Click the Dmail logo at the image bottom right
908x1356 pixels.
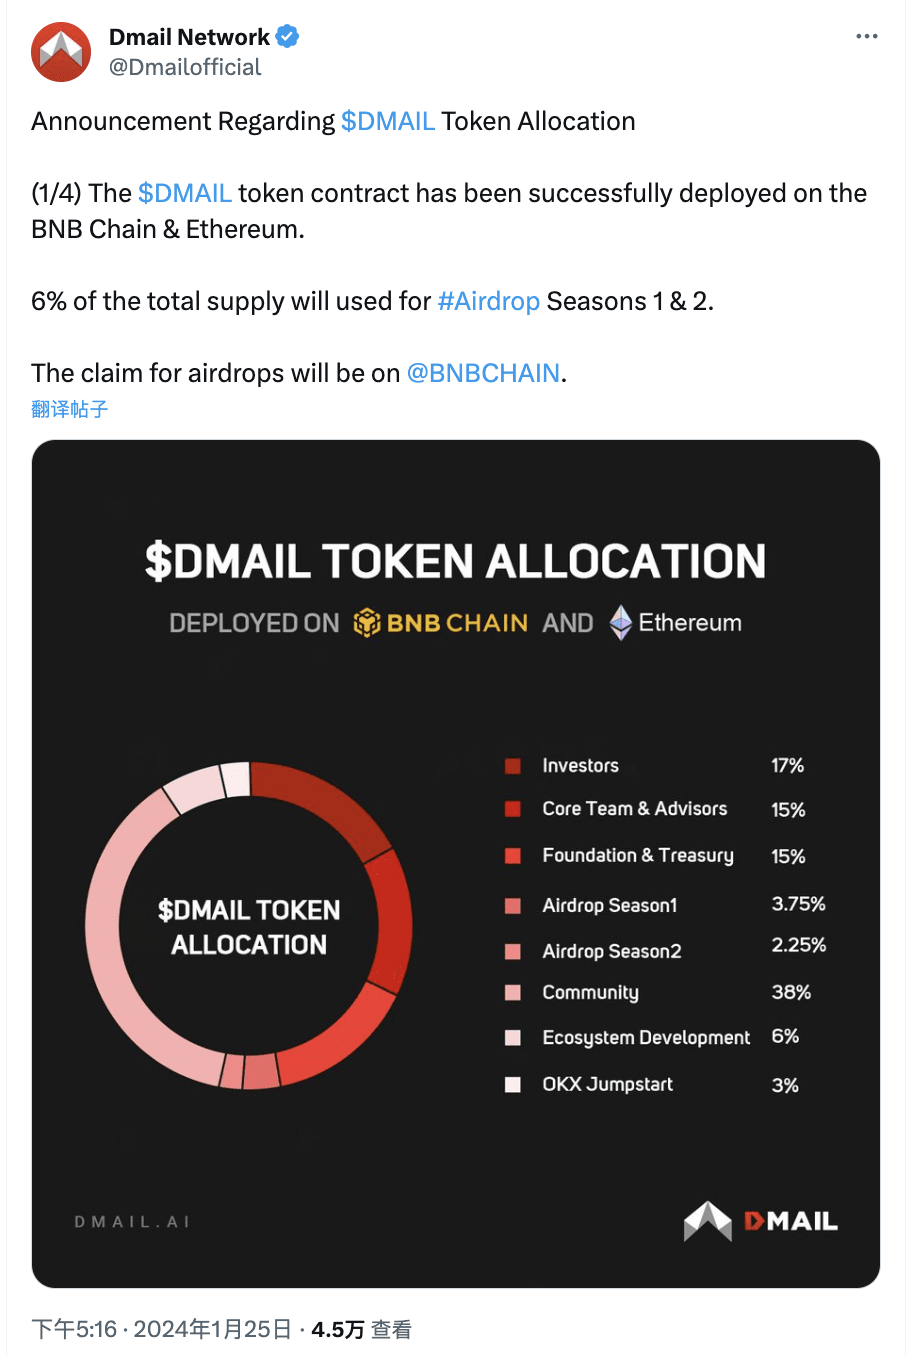(x=761, y=1221)
